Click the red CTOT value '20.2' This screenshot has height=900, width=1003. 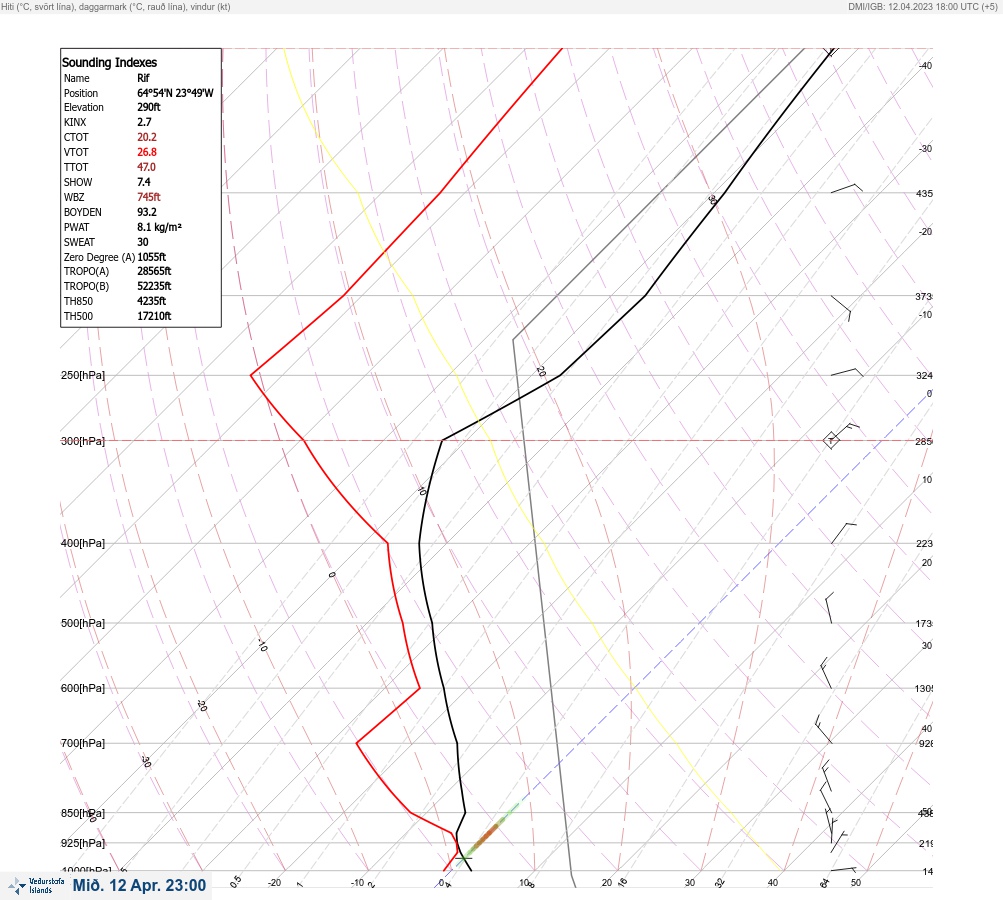coord(146,137)
